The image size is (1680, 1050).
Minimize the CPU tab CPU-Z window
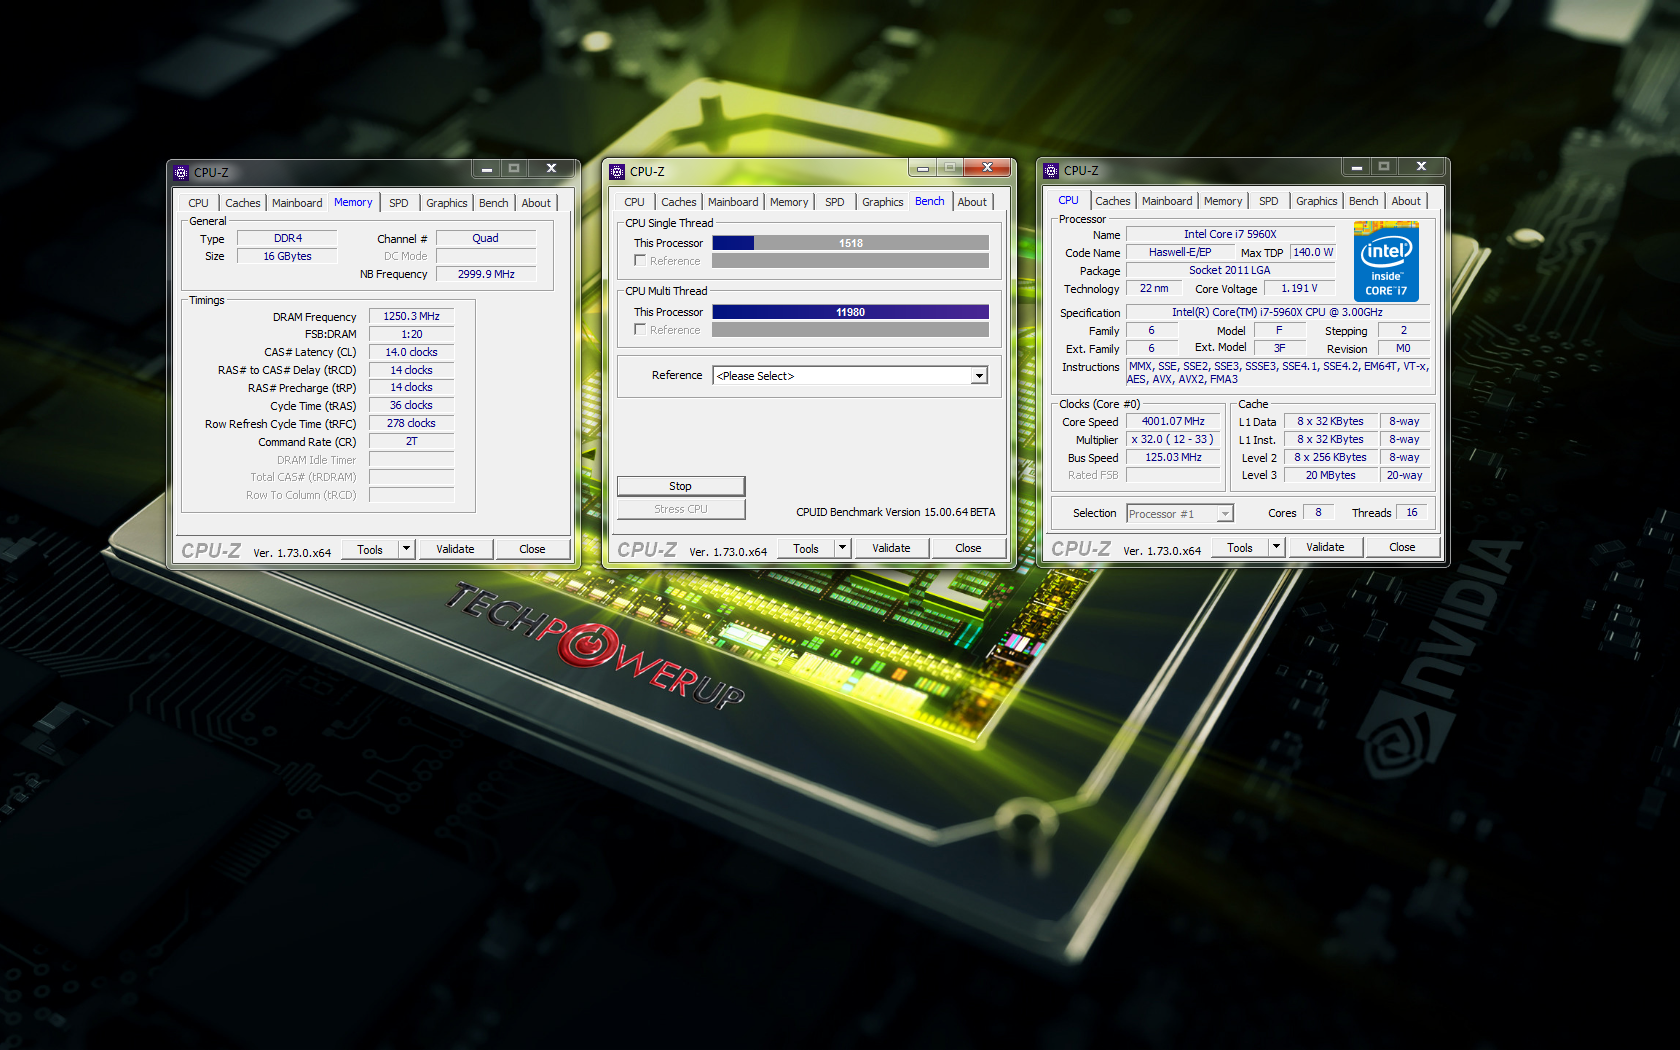[1357, 166]
